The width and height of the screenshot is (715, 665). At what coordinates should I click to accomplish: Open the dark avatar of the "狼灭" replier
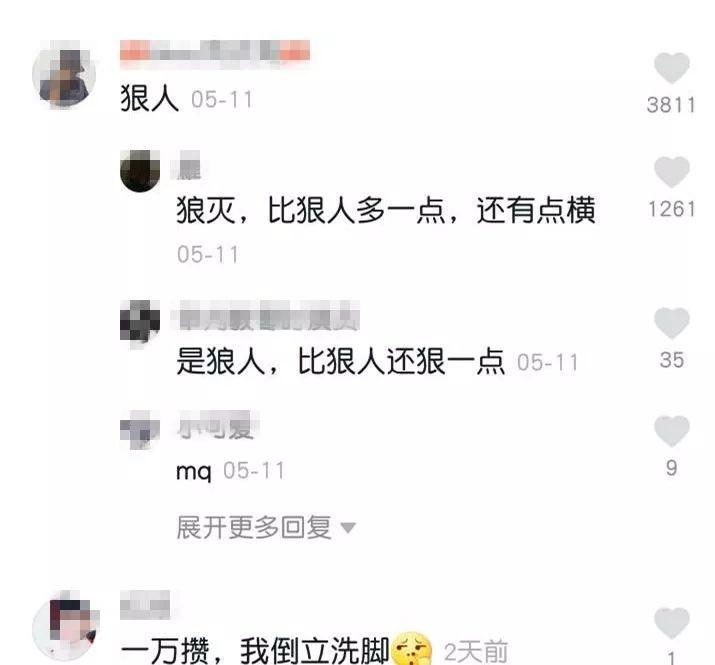point(140,171)
